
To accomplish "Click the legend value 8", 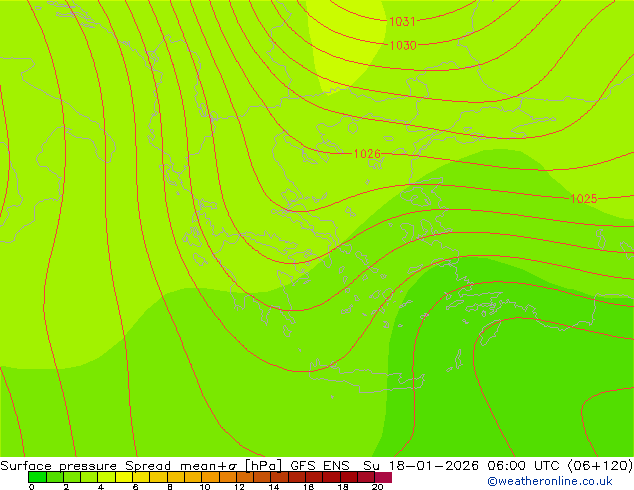I will click(170, 487).
